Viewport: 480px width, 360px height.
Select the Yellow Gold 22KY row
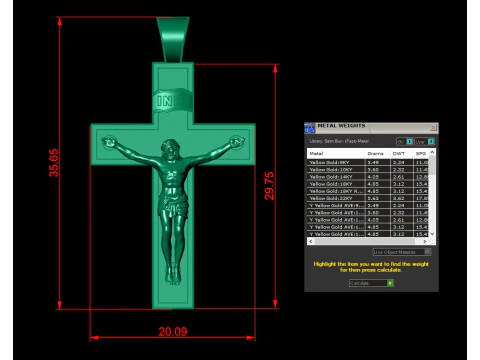[x=368, y=198]
